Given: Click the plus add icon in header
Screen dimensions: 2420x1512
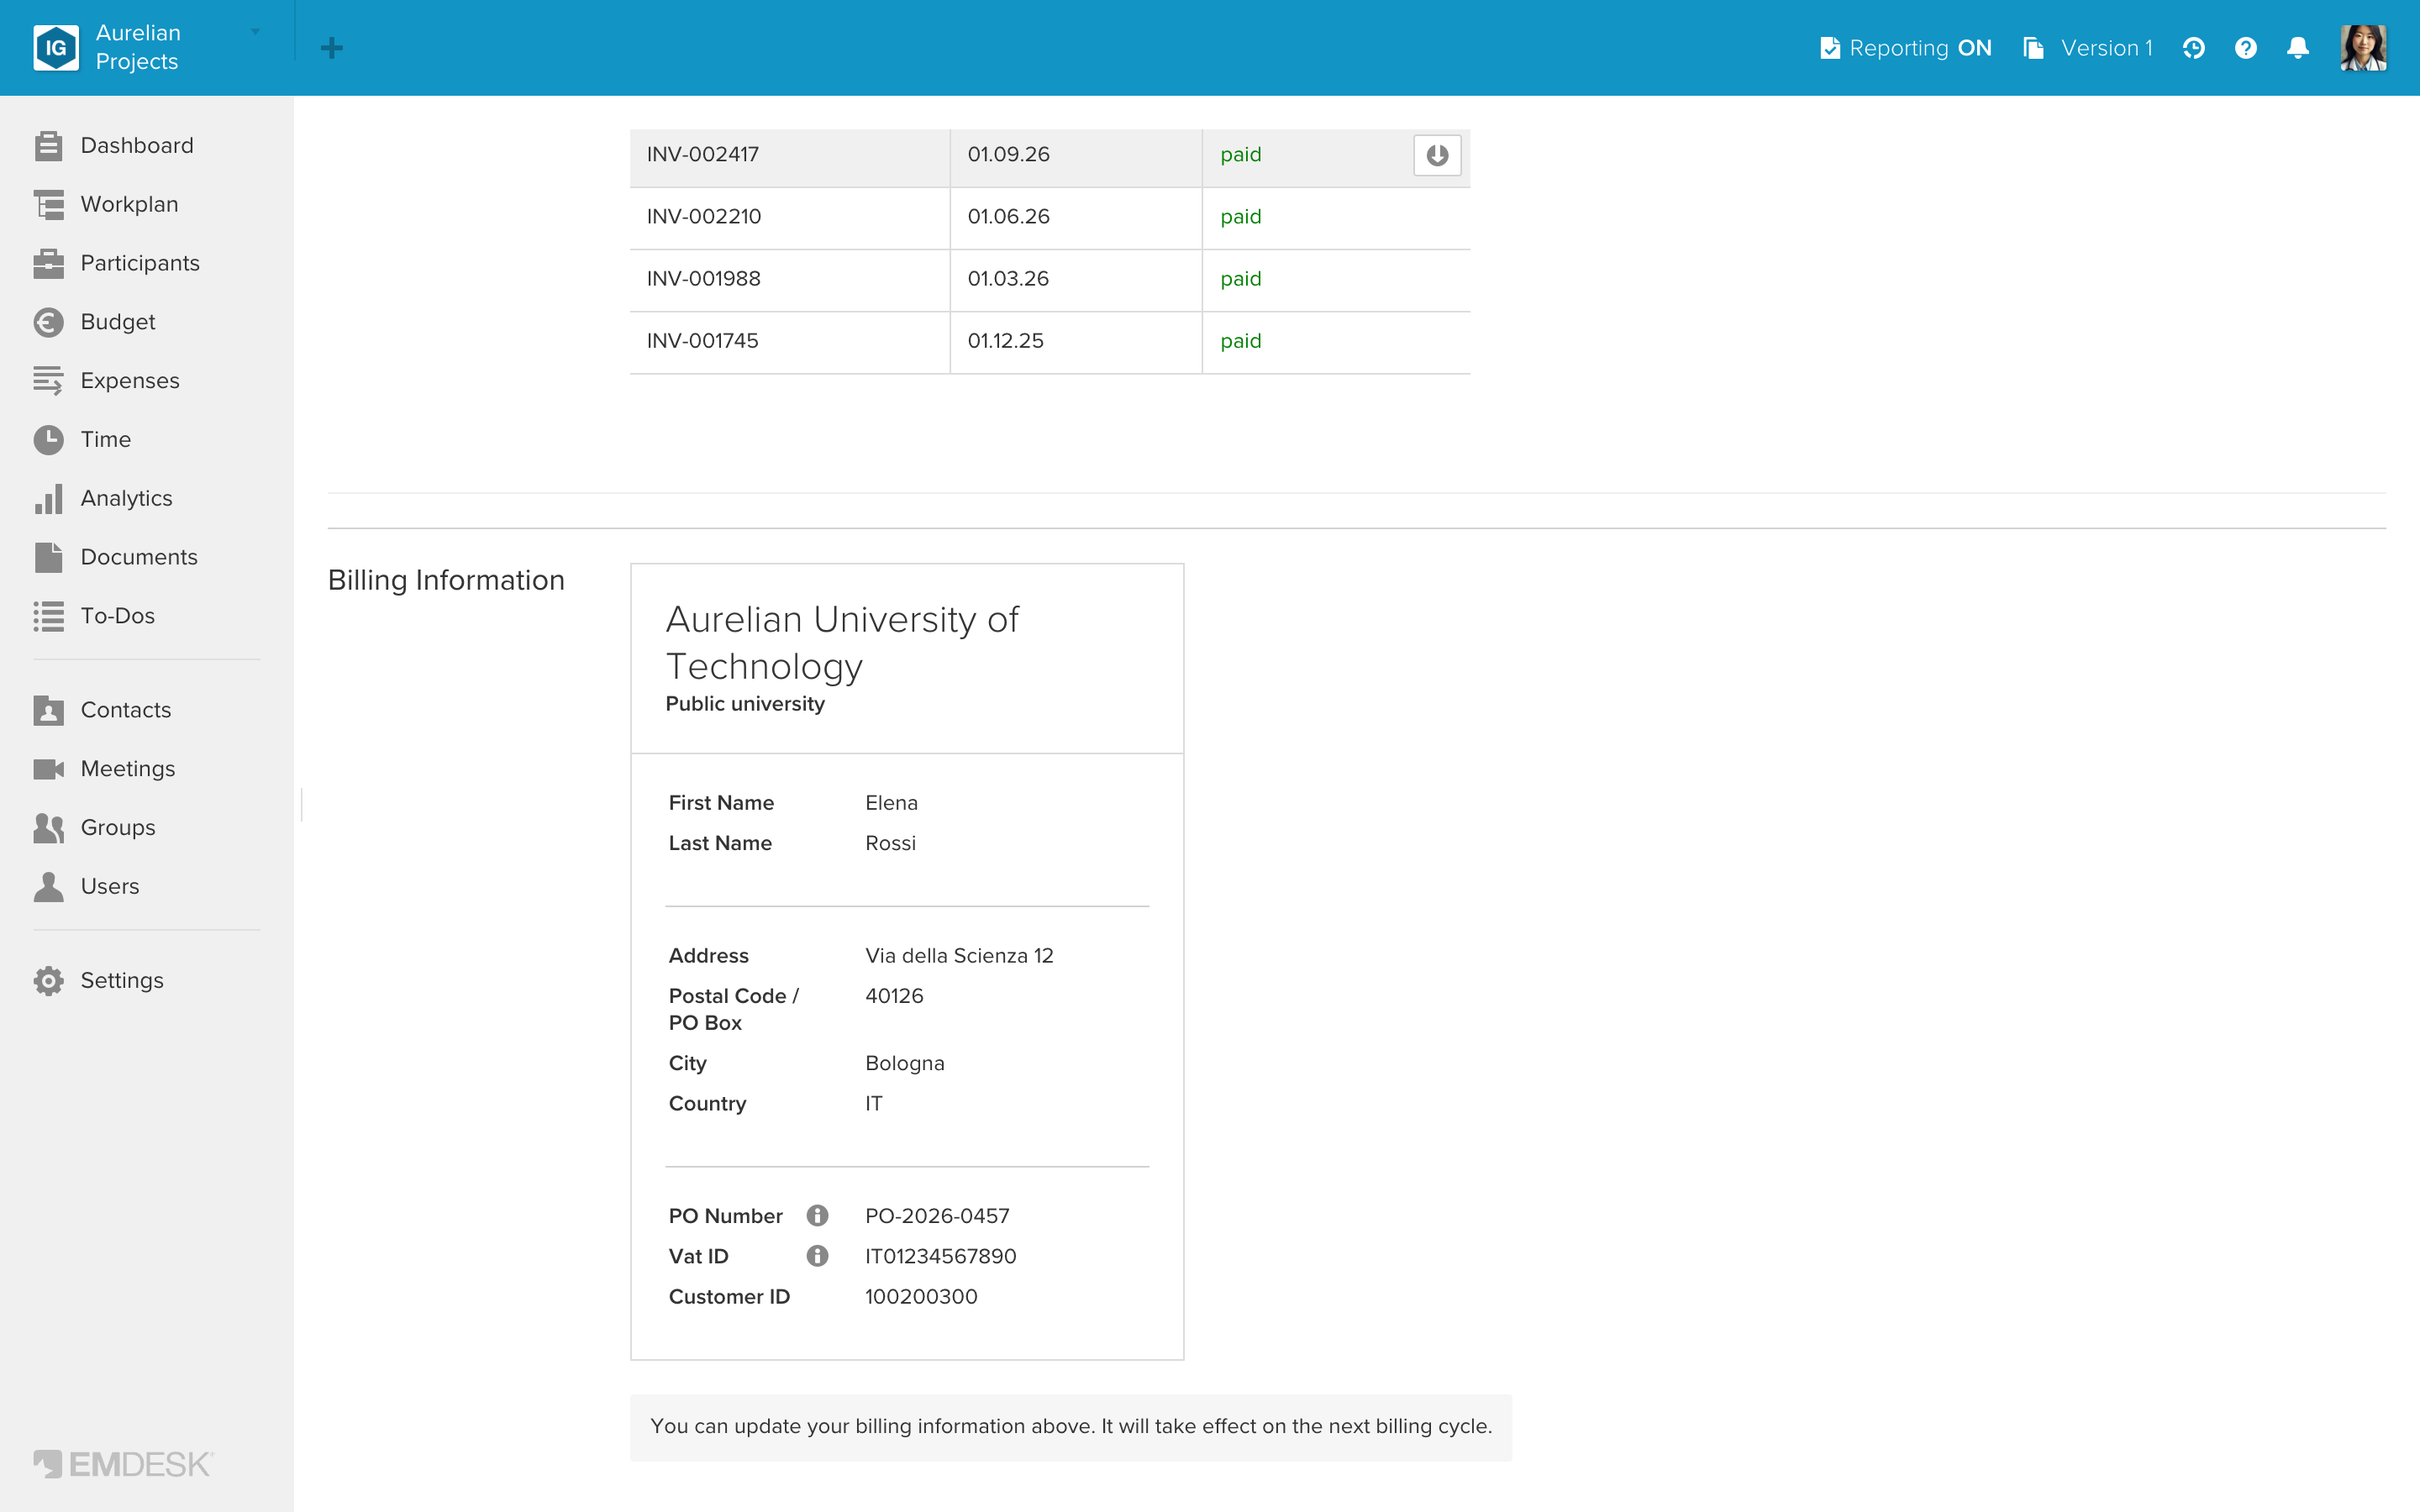Looking at the screenshot, I should pos(332,48).
